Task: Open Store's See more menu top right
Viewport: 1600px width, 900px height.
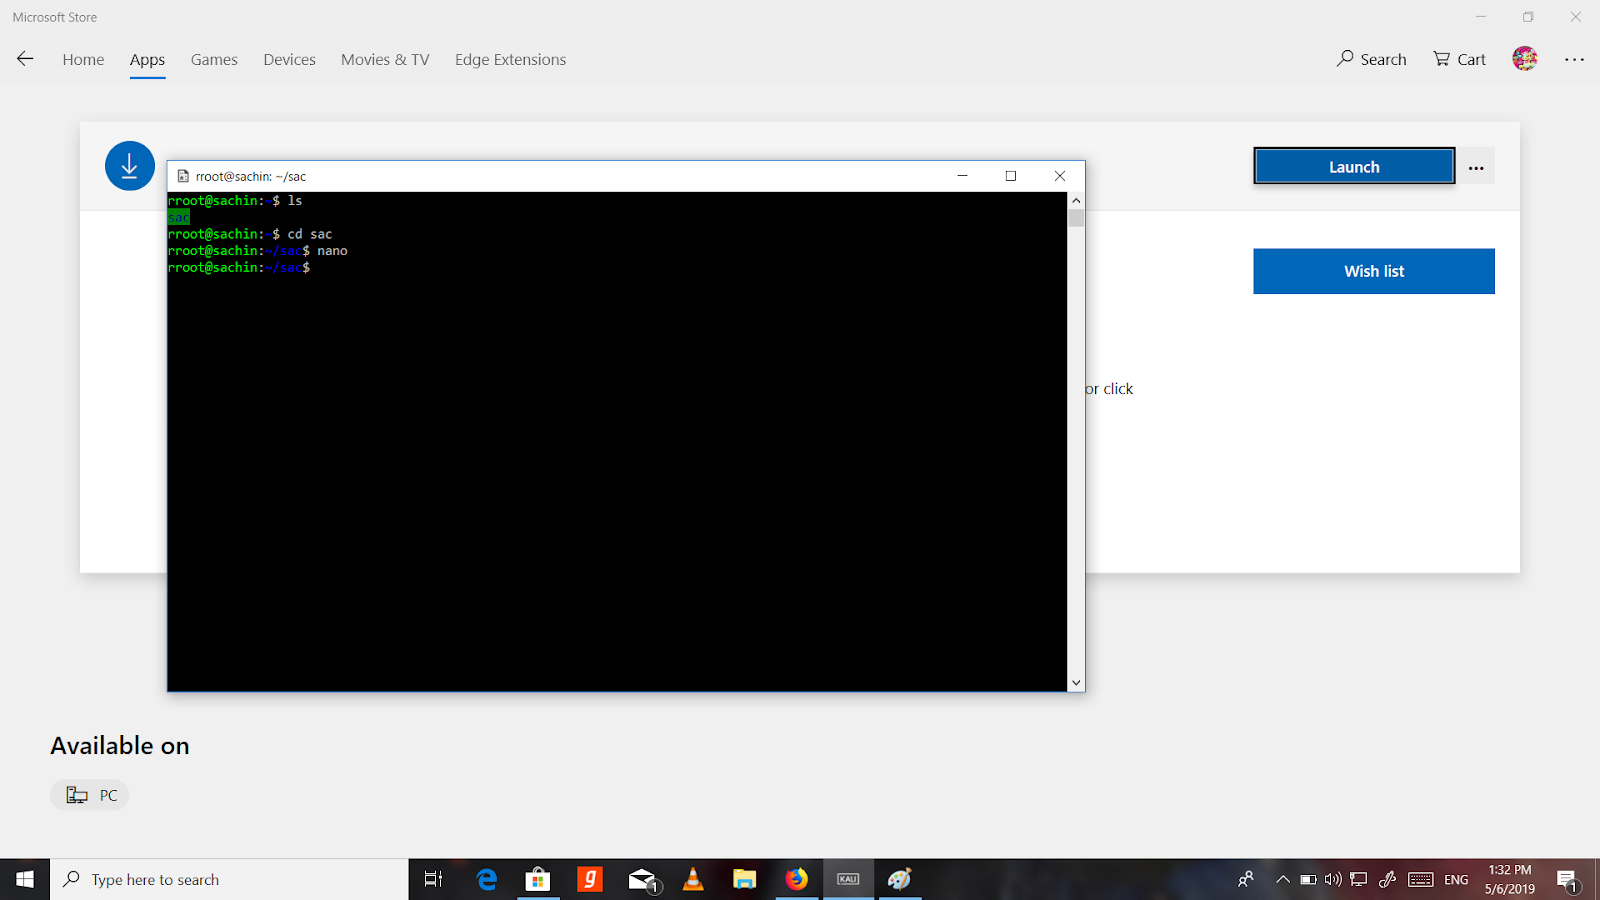Action: pyautogui.click(x=1574, y=59)
